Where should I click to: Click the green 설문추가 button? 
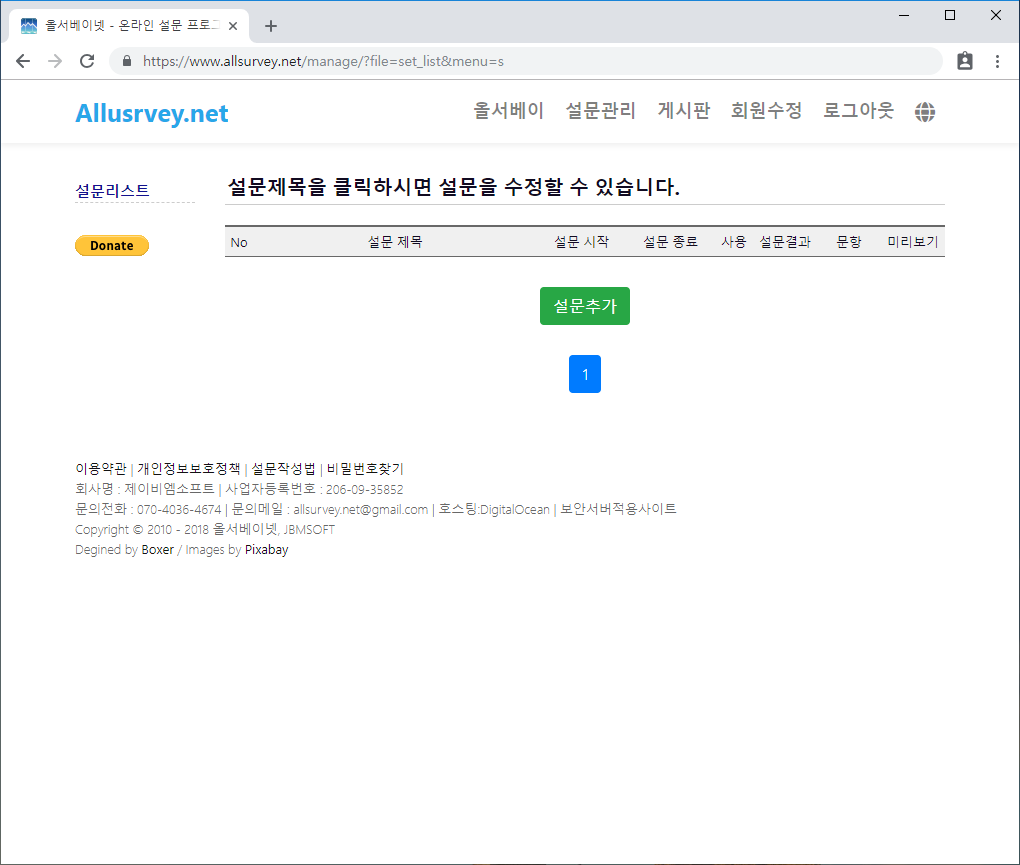click(584, 306)
